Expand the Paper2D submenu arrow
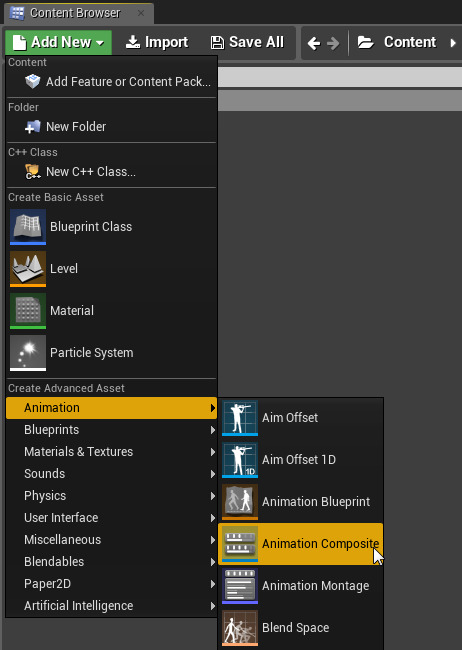The image size is (462, 650). [x=213, y=584]
